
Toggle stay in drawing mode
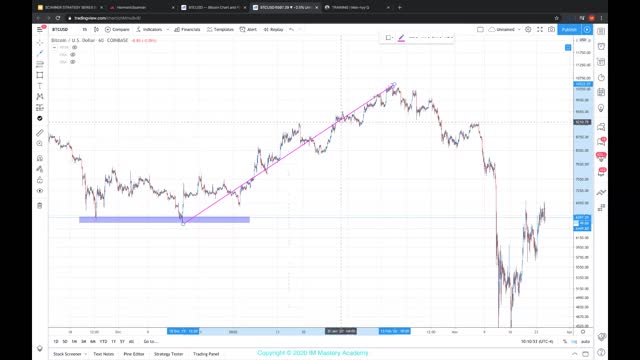[x=40, y=169]
